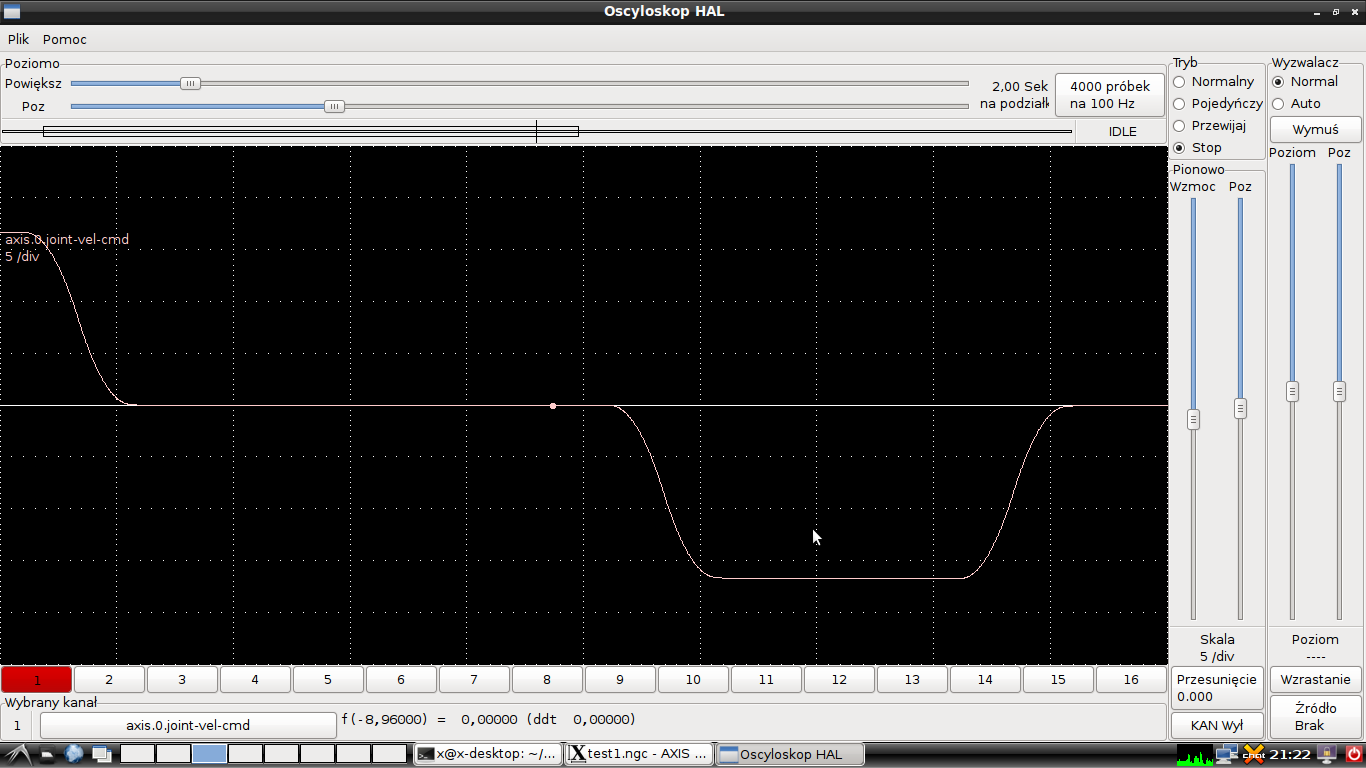Click the Przesunięcie 0.000 offset button
Image resolution: width=1366 pixels, height=768 pixels.
[1216, 688]
